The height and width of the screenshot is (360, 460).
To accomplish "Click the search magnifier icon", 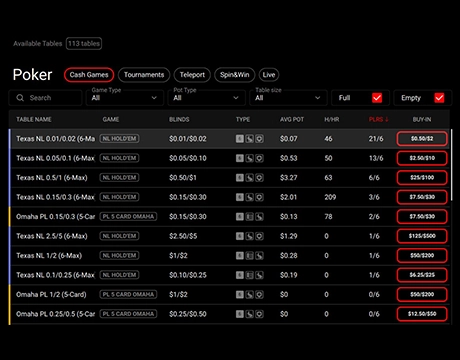I will point(20,98).
